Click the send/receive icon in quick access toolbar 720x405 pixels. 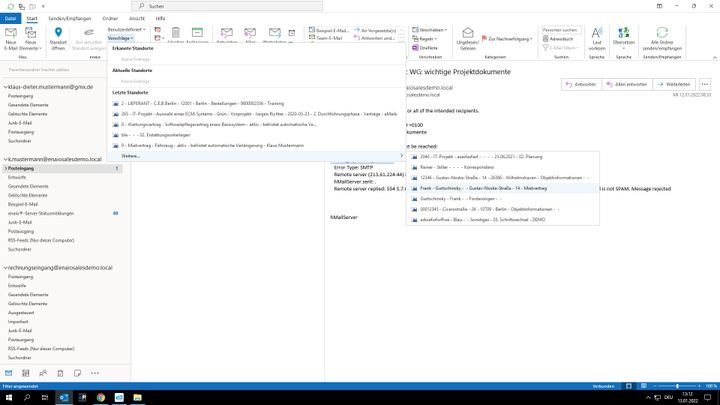point(11,6)
